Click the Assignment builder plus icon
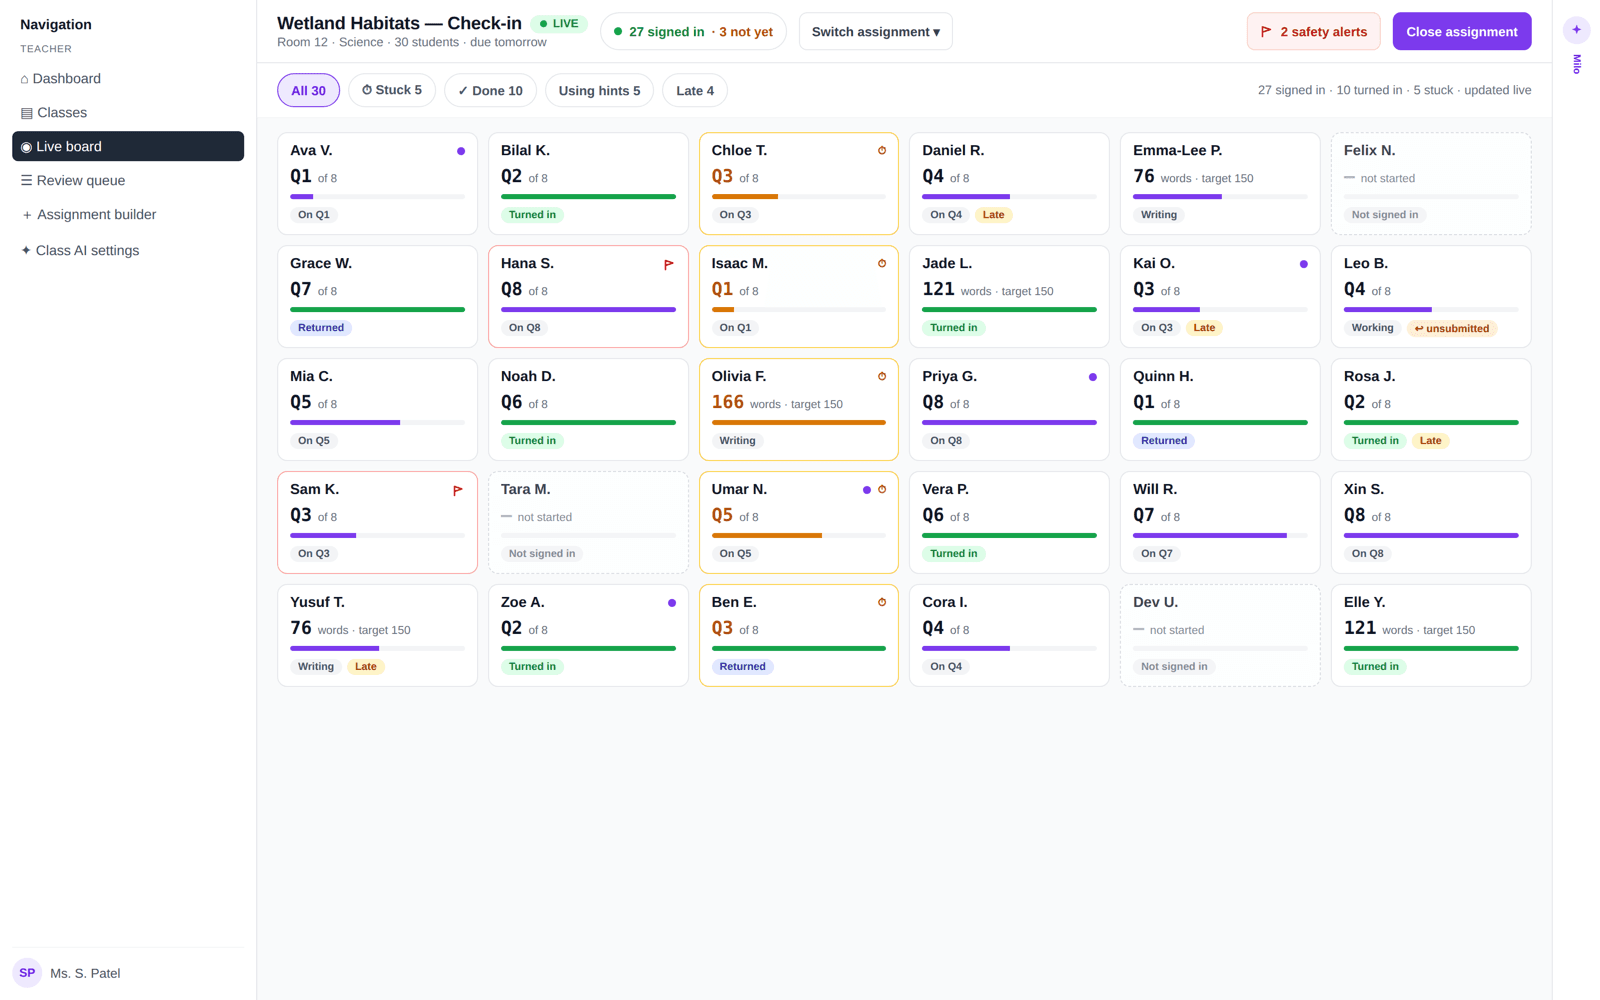 point(27,215)
